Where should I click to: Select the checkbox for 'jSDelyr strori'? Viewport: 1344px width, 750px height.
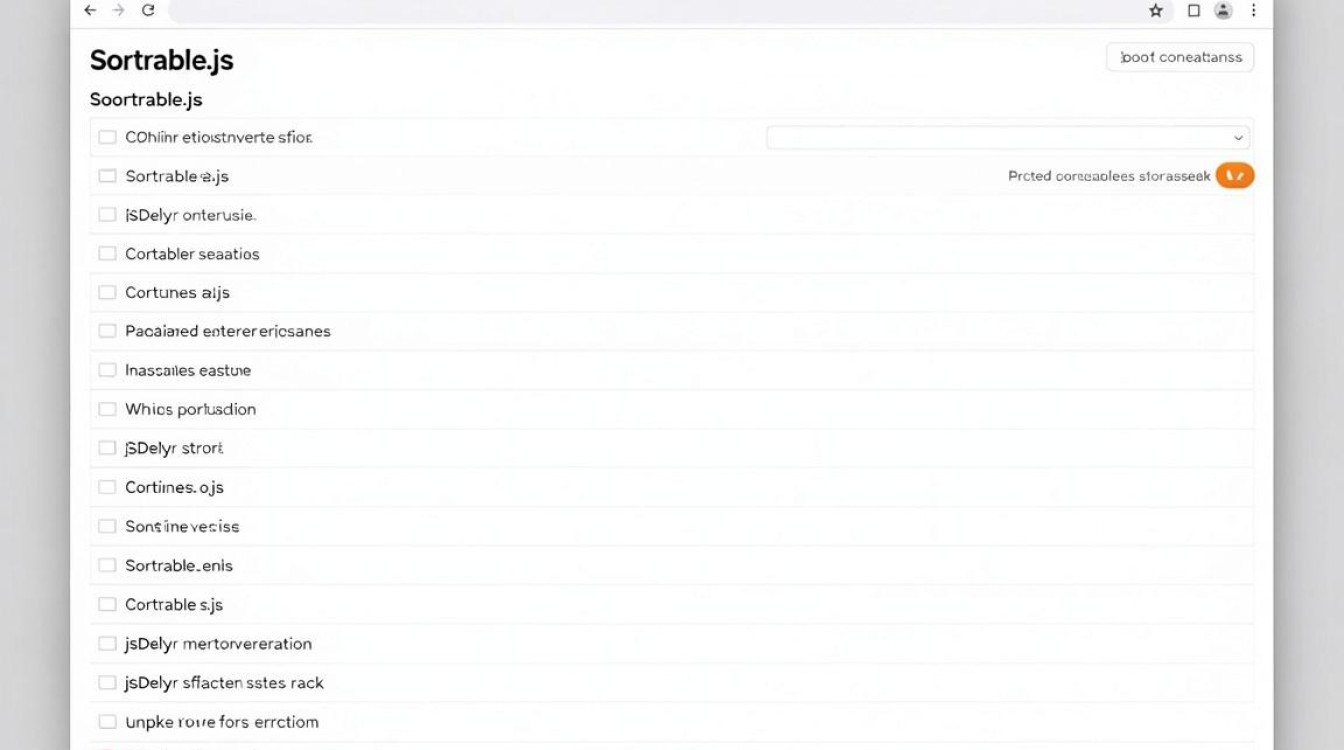click(107, 448)
